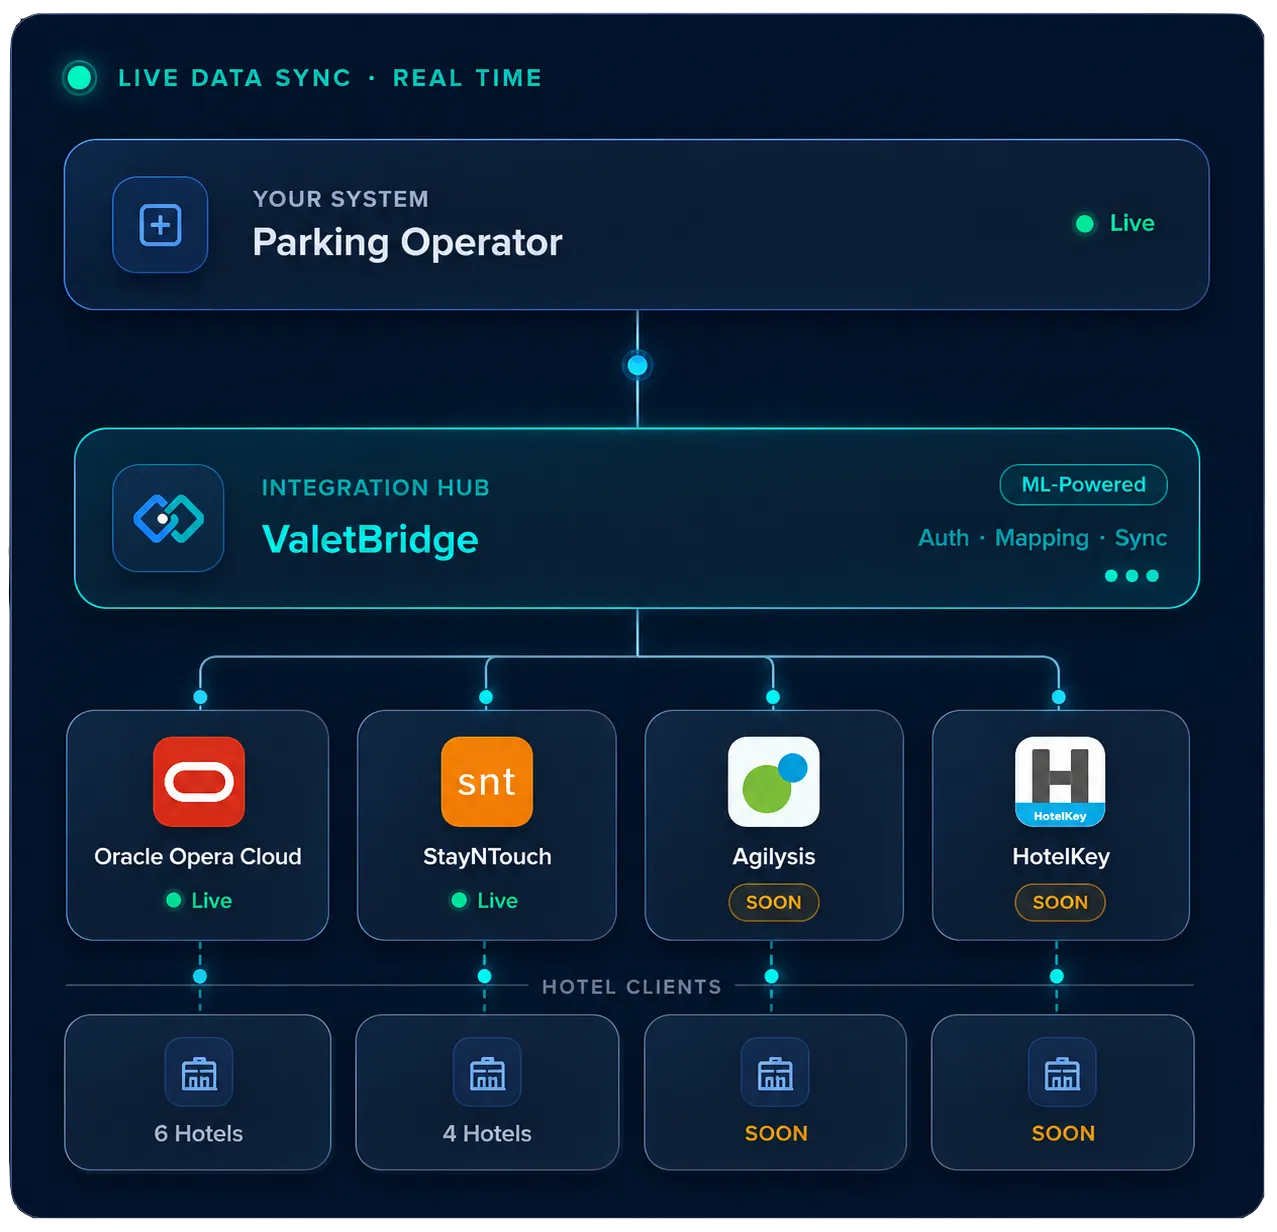Click the three dots in ValetBridge card

point(1132,576)
